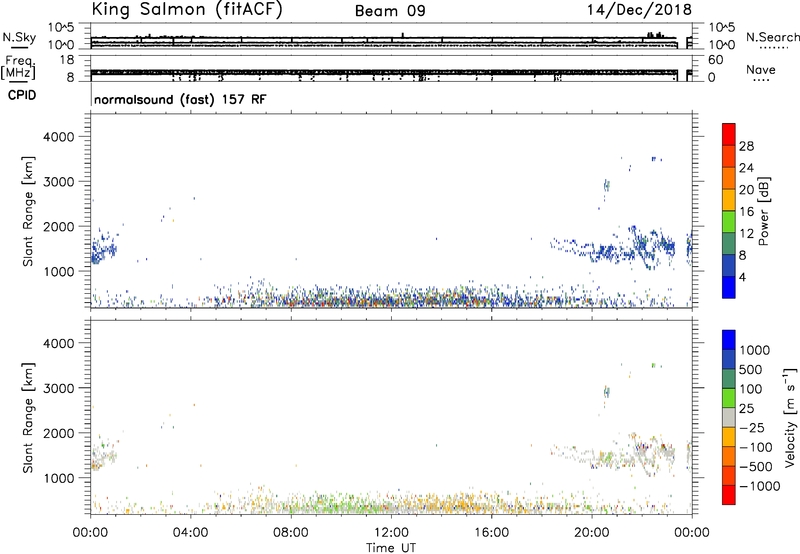Click the '1000' tick on velocity colorbar
The image size is (800, 554).
pos(755,350)
